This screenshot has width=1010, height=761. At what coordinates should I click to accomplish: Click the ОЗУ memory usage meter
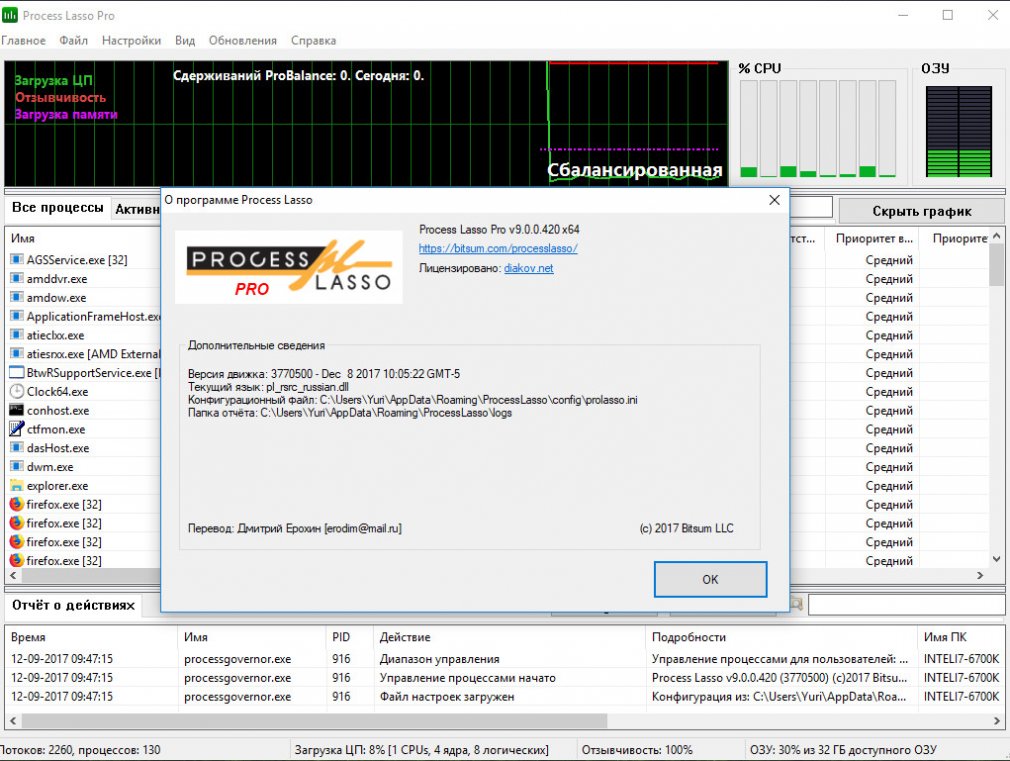[x=958, y=131]
